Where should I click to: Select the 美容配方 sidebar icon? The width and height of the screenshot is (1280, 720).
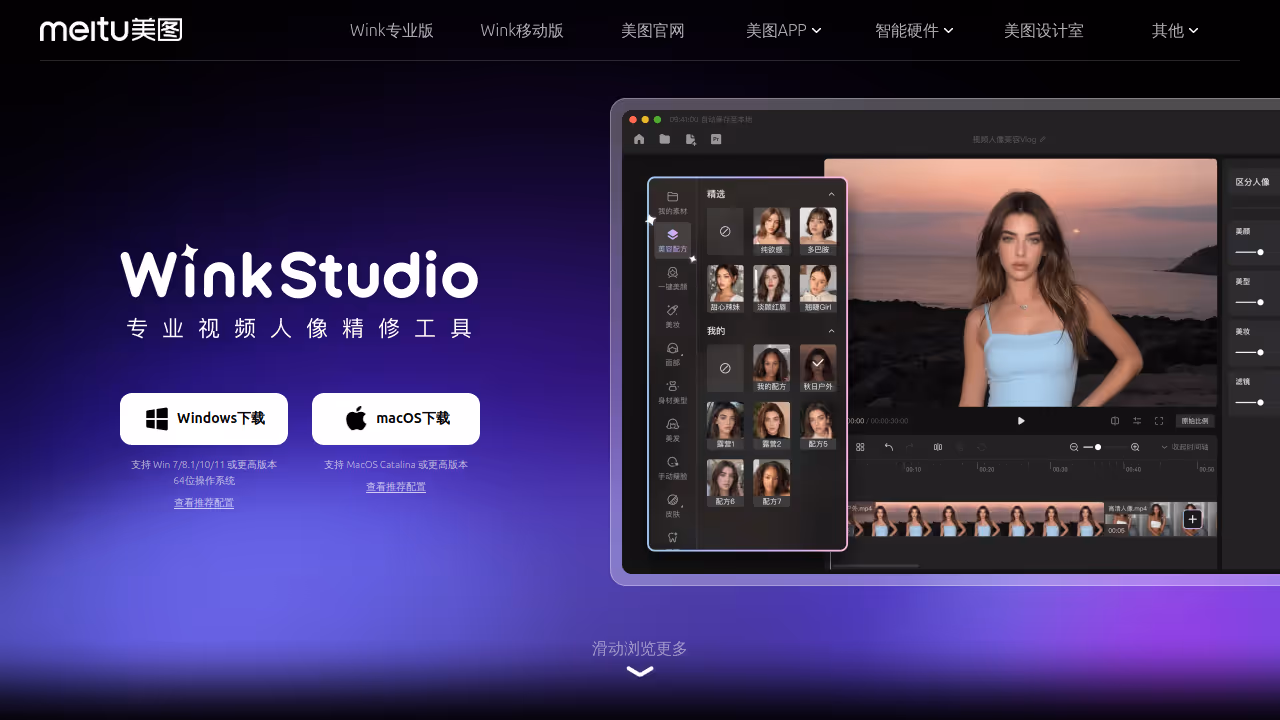click(x=672, y=239)
